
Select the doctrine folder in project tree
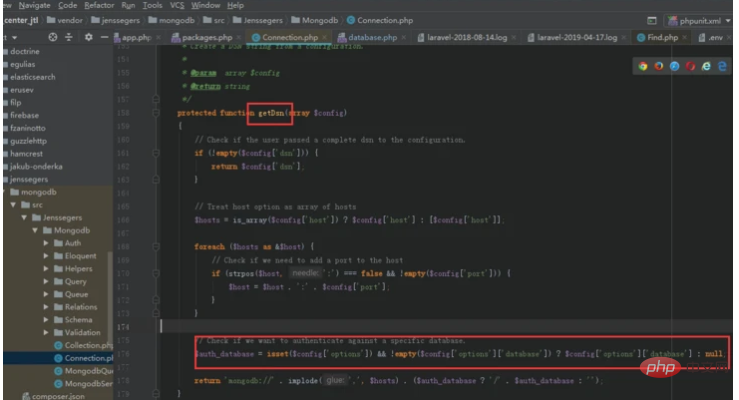[25, 51]
